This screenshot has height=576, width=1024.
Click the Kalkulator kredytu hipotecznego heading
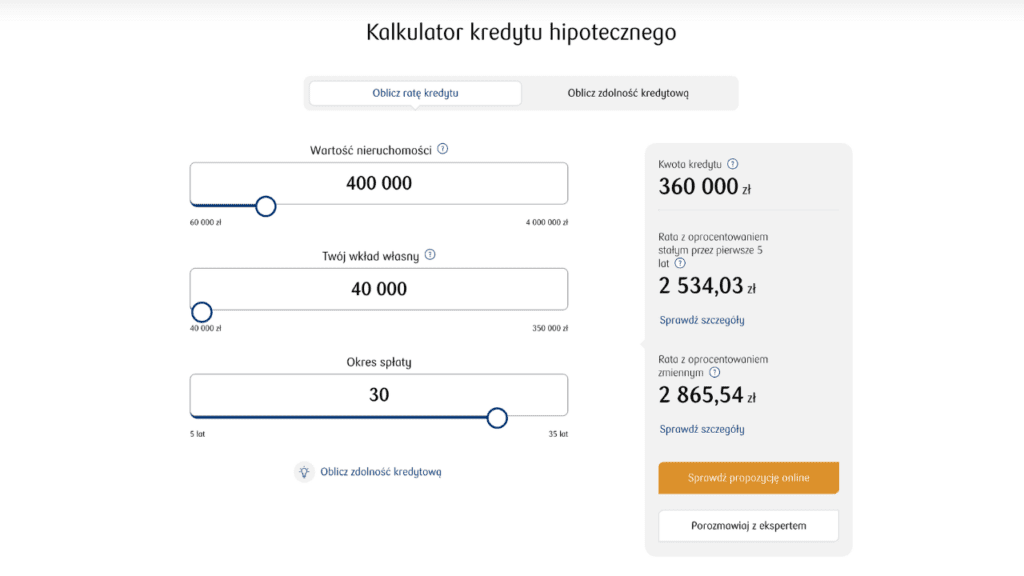tap(521, 32)
